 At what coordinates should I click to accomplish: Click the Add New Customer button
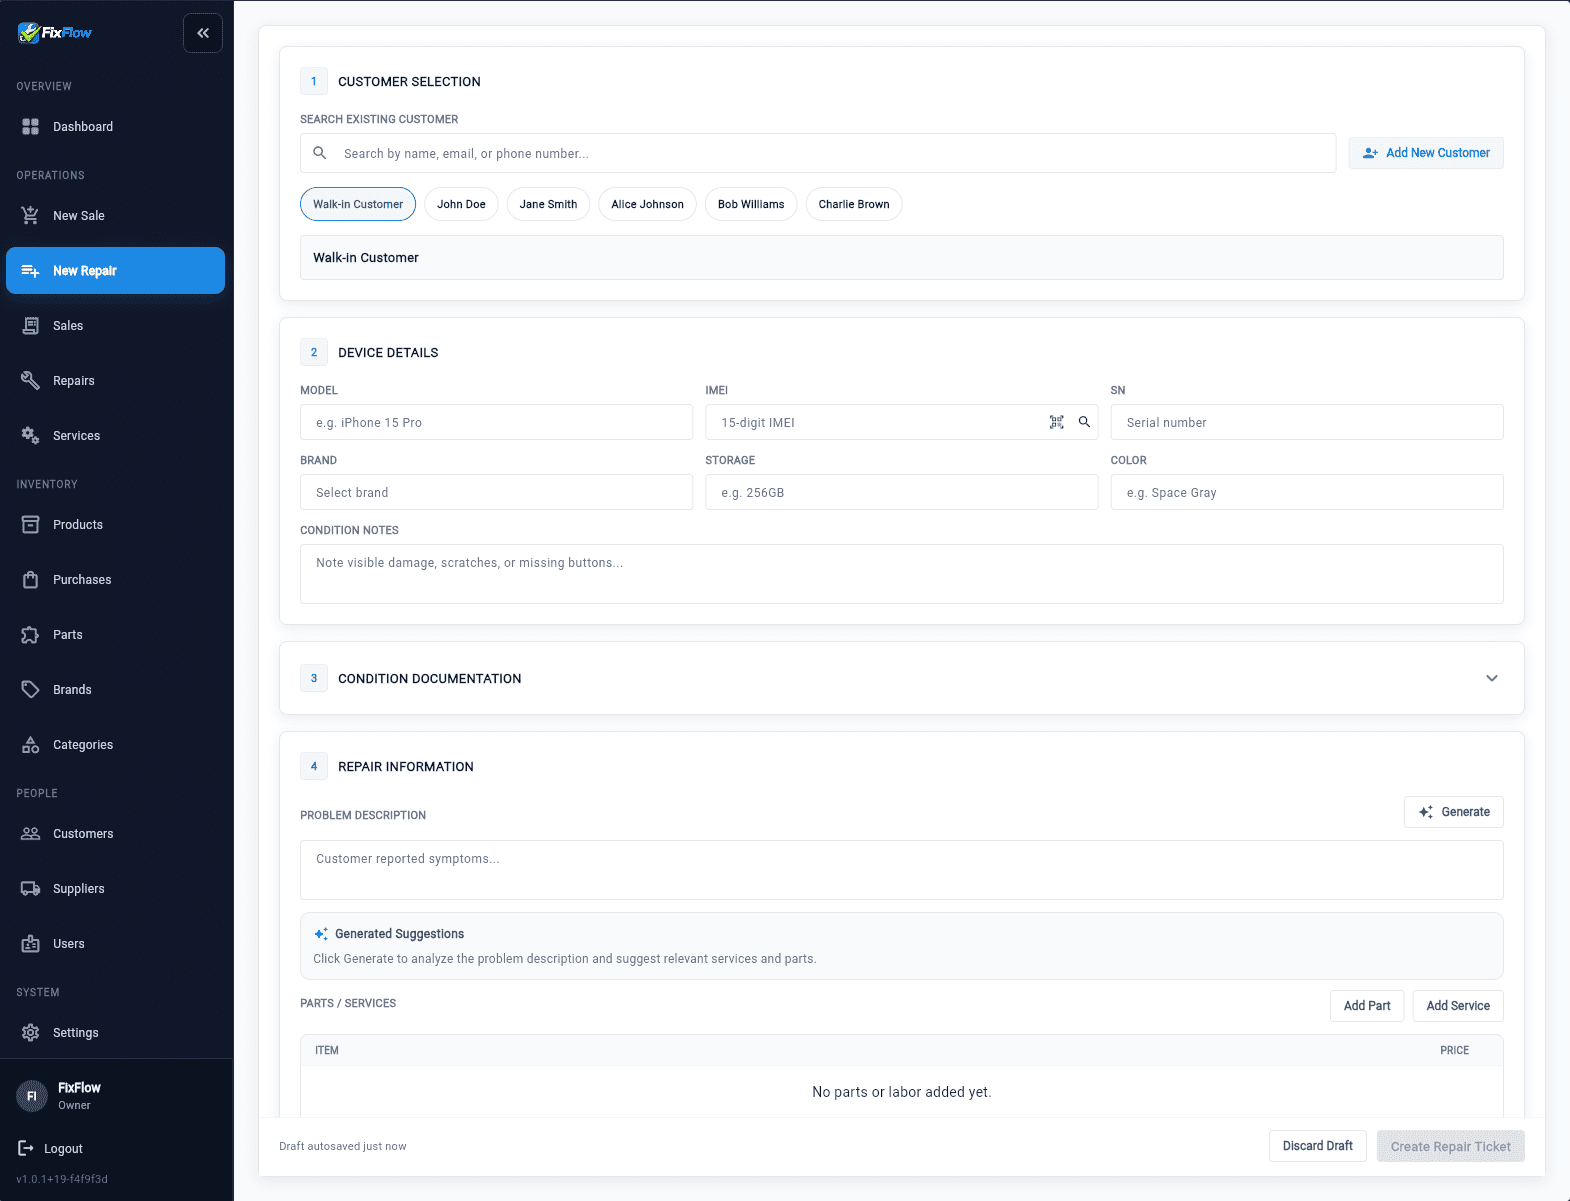tap(1425, 153)
